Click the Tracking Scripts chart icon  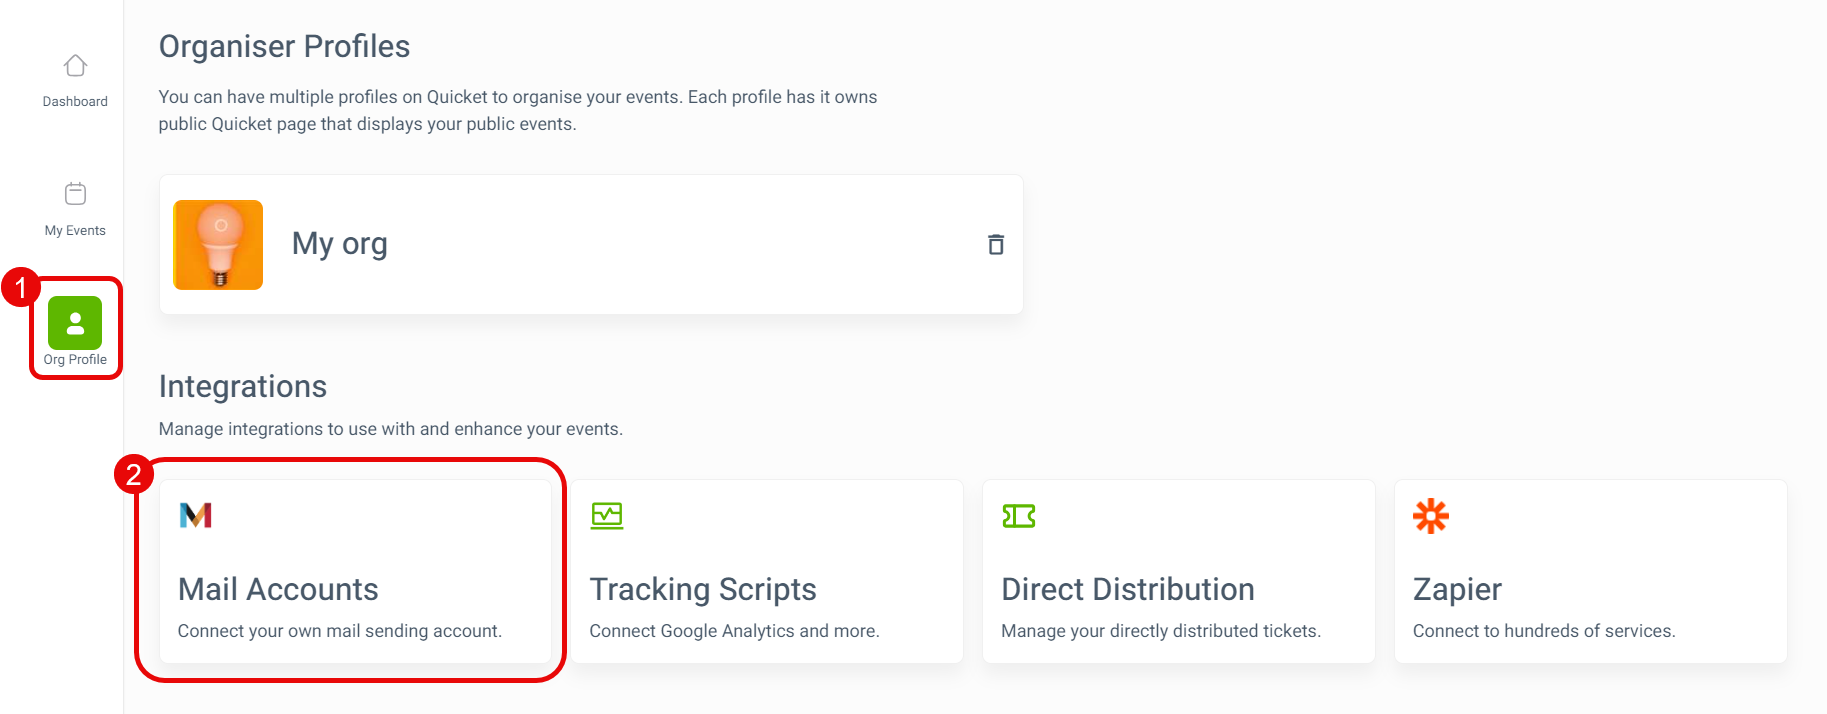[607, 516]
